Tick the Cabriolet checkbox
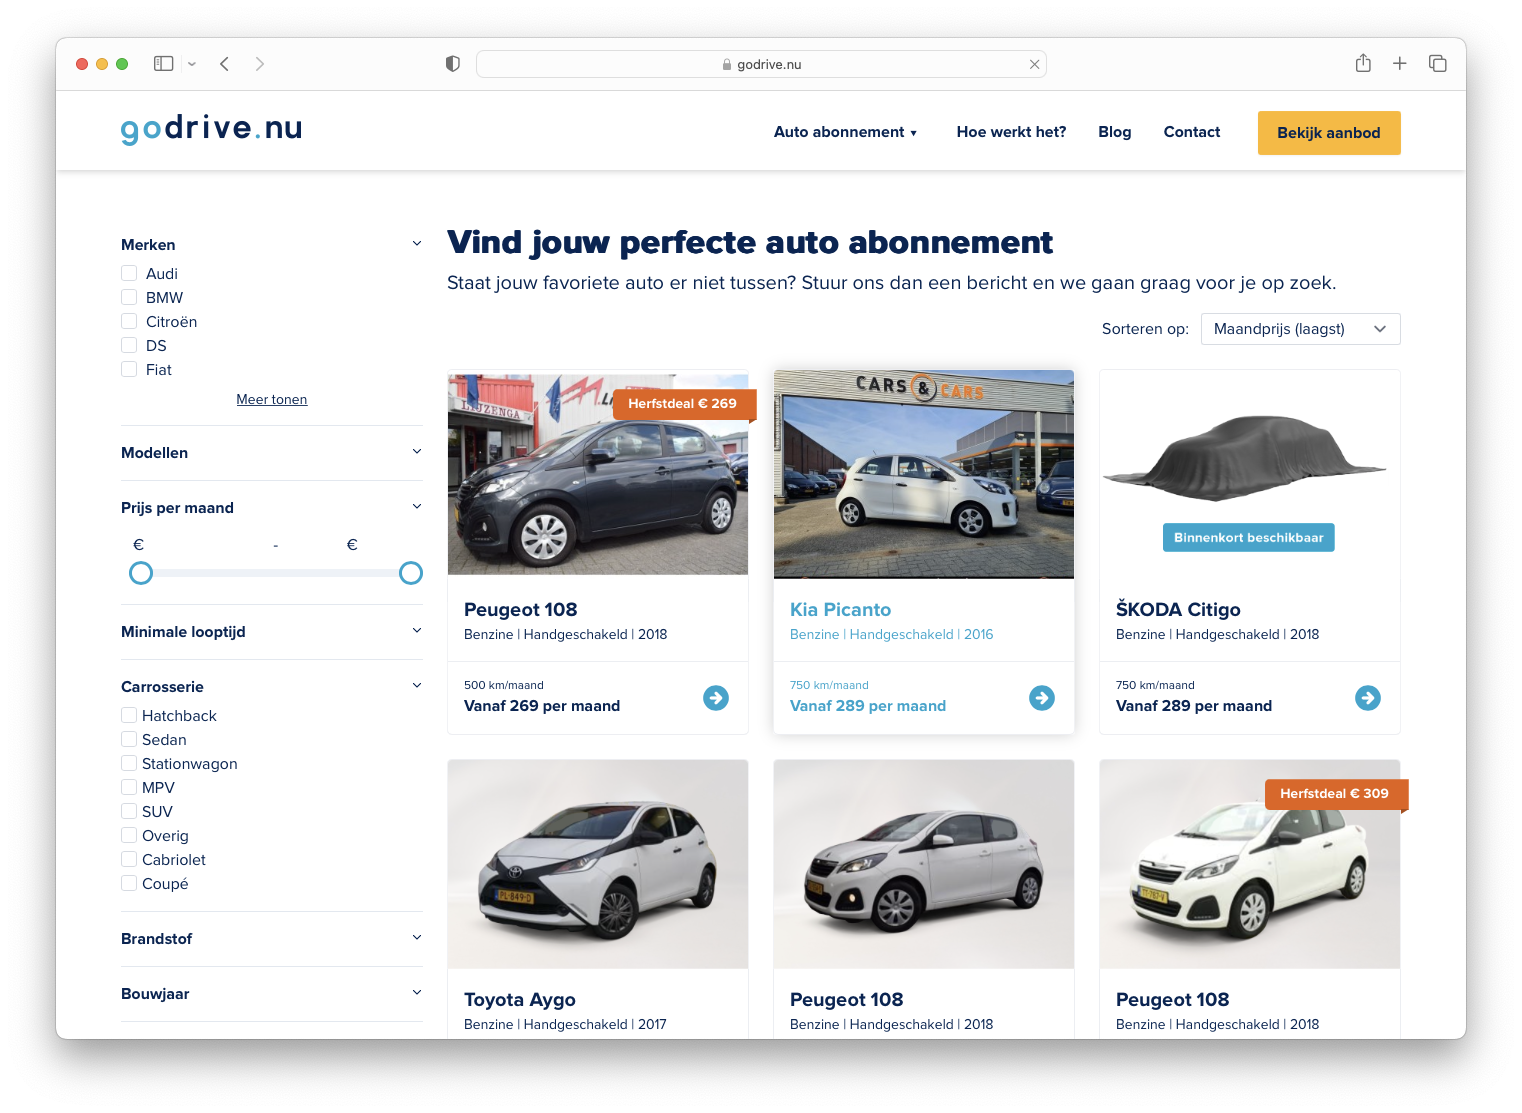The width and height of the screenshot is (1522, 1113). [129, 859]
